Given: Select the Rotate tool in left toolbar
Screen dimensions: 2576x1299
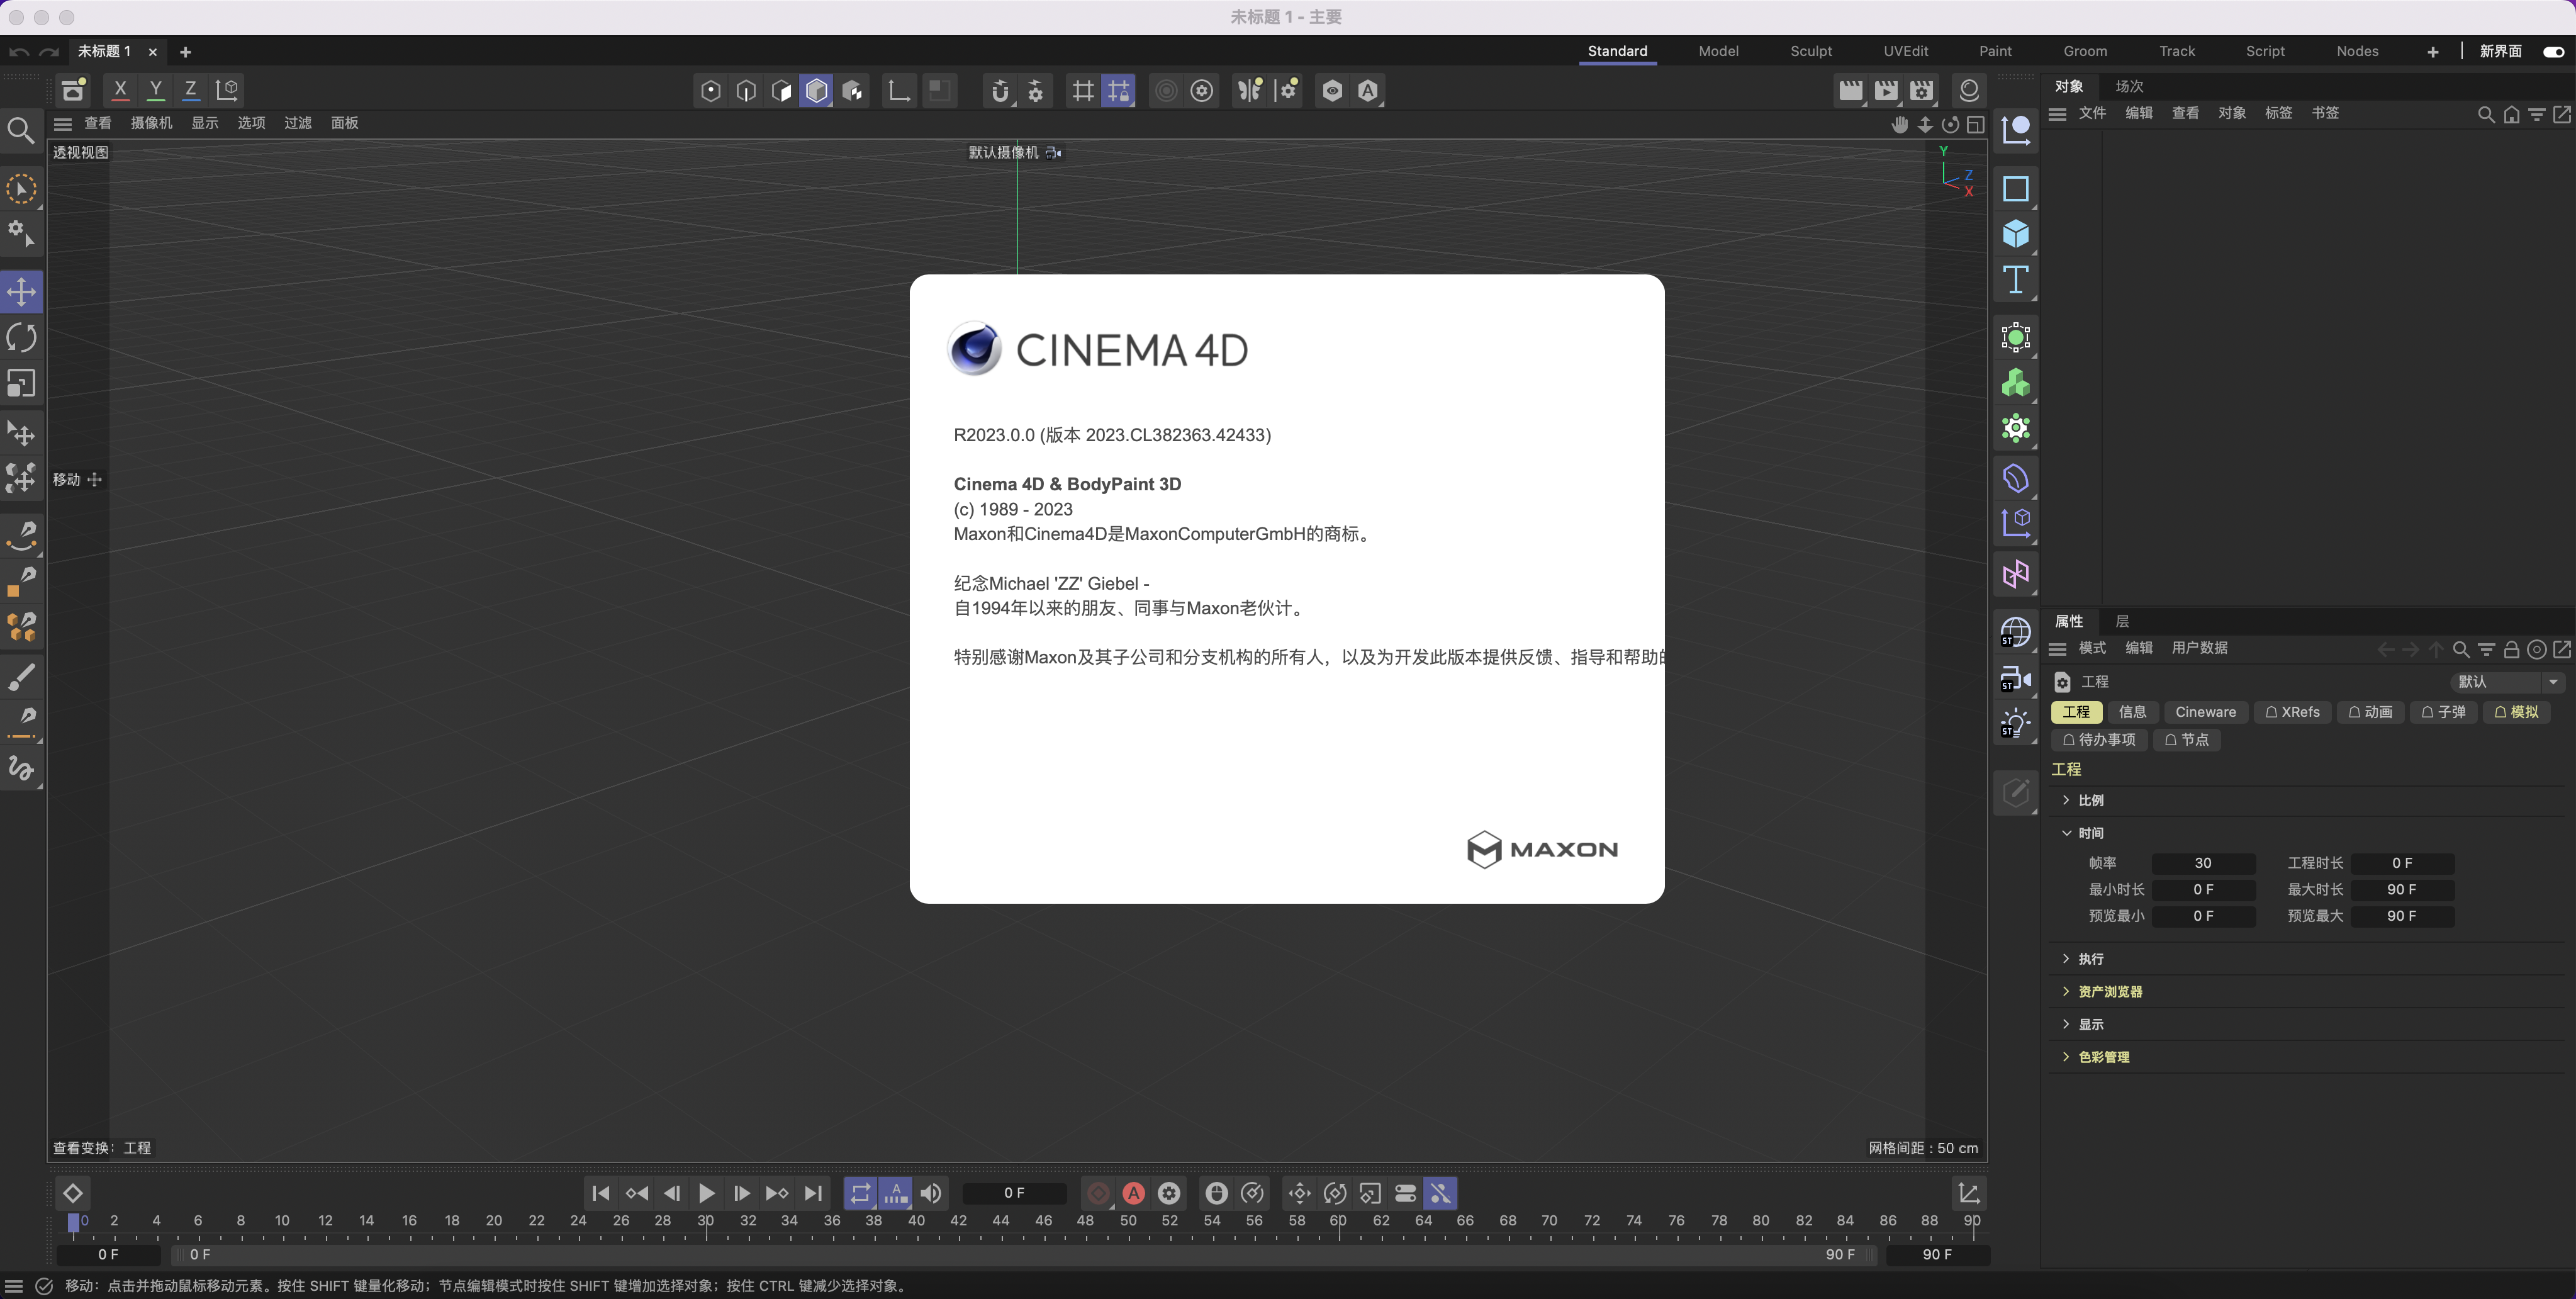Looking at the screenshot, I should click(21, 338).
